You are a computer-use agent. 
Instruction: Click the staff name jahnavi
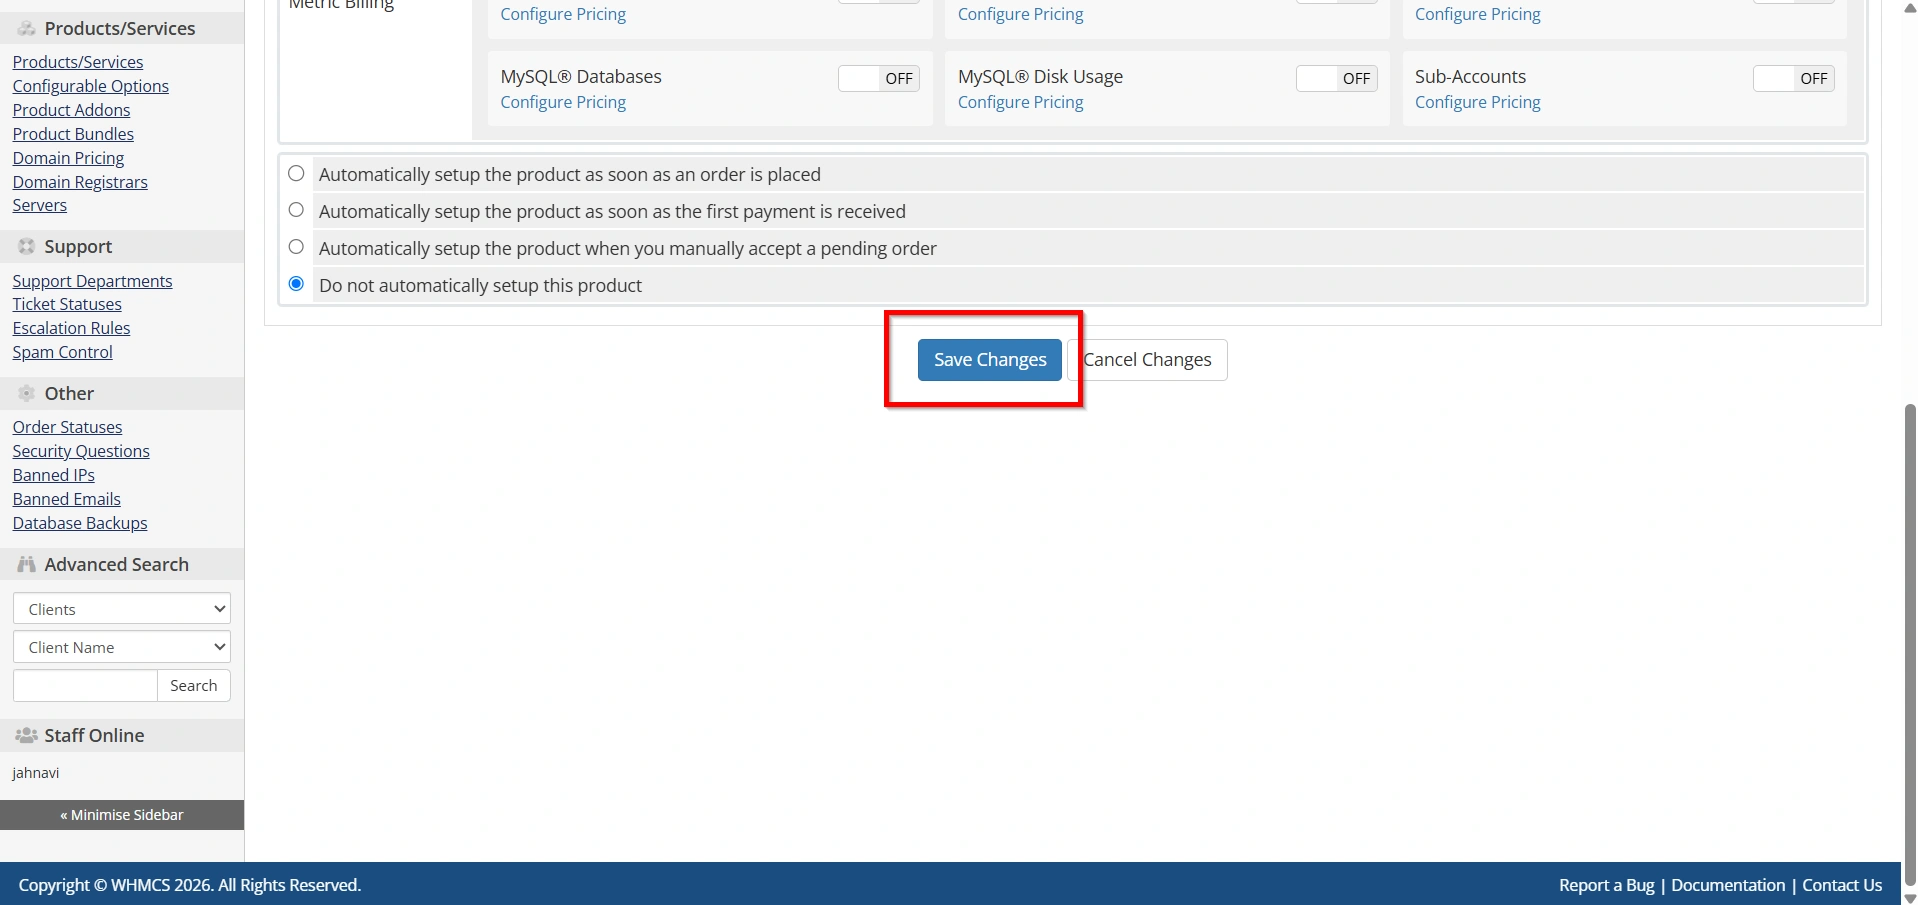36,773
